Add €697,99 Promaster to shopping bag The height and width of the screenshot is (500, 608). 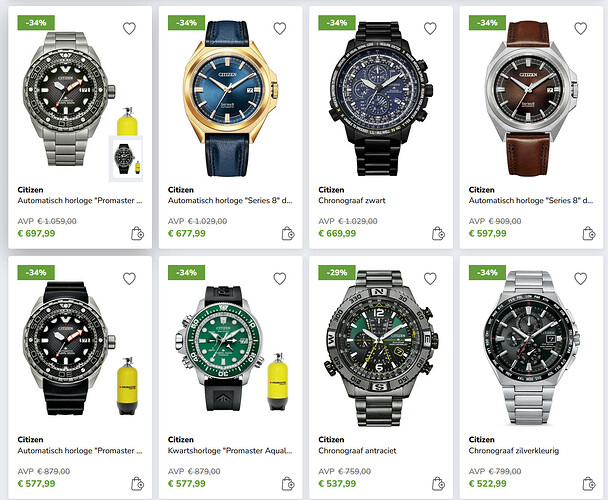click(137, 234)
